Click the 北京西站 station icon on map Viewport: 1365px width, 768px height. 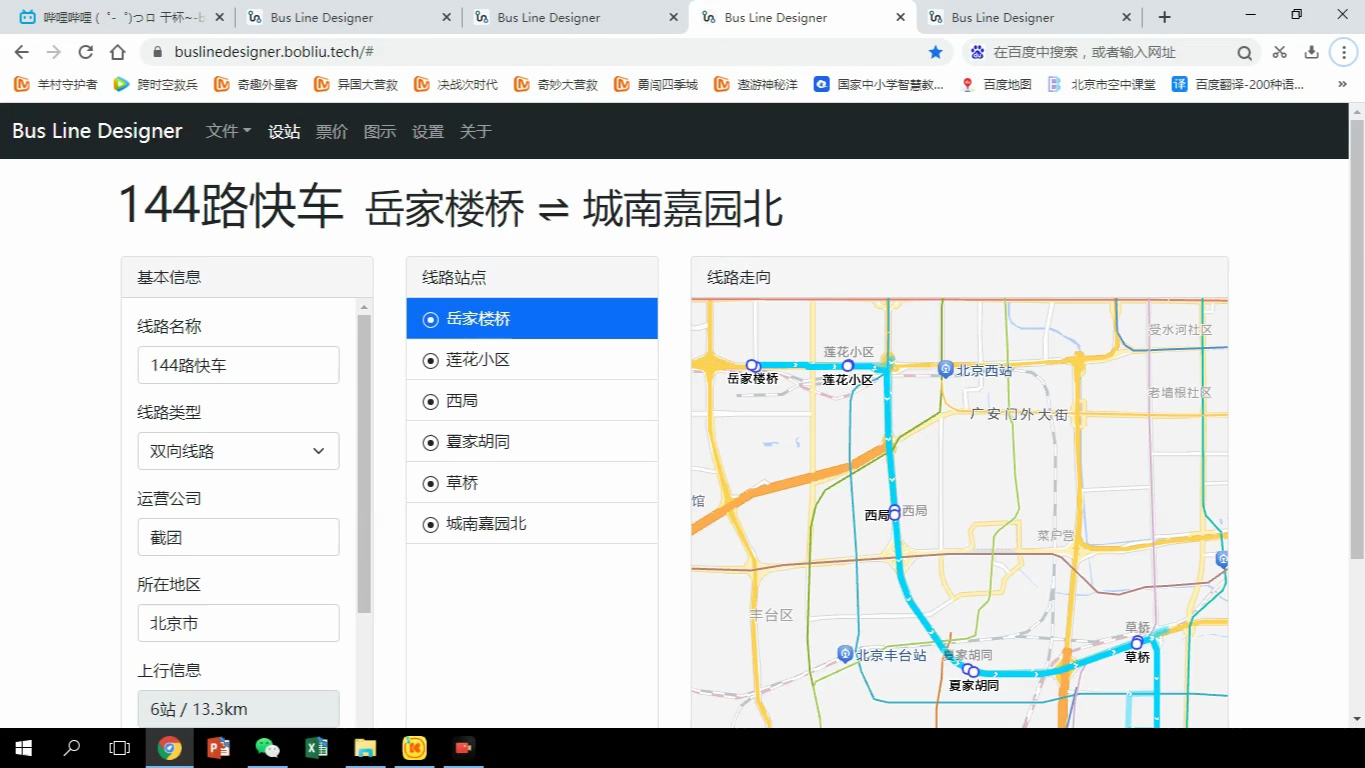[945, 370]
